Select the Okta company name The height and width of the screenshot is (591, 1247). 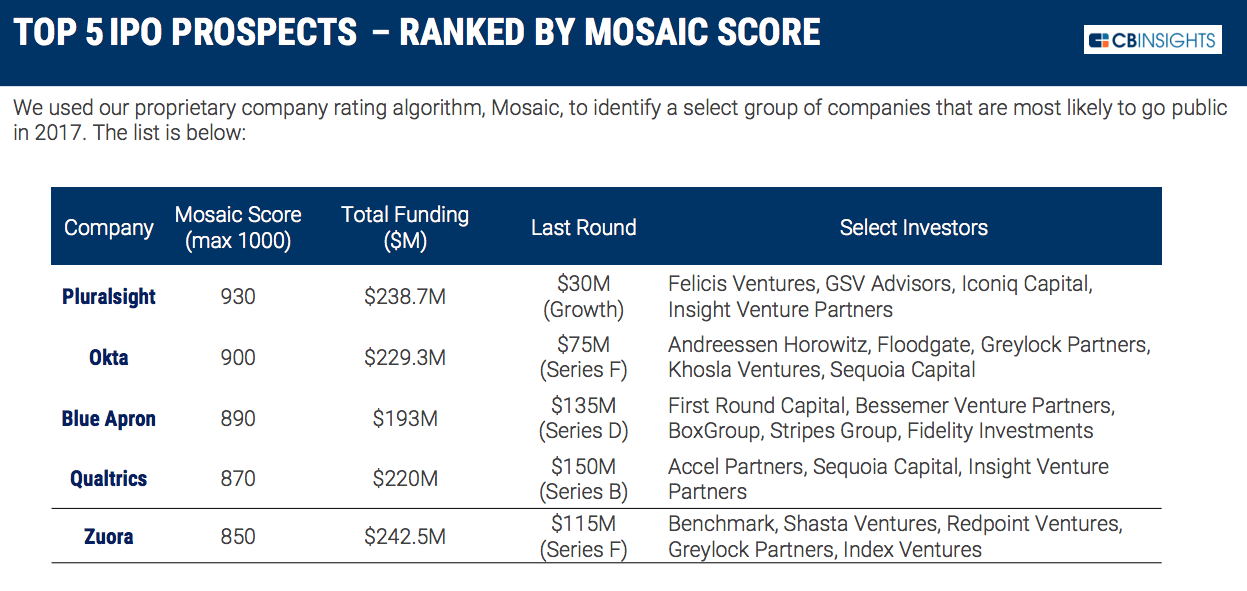pos(108,357)
